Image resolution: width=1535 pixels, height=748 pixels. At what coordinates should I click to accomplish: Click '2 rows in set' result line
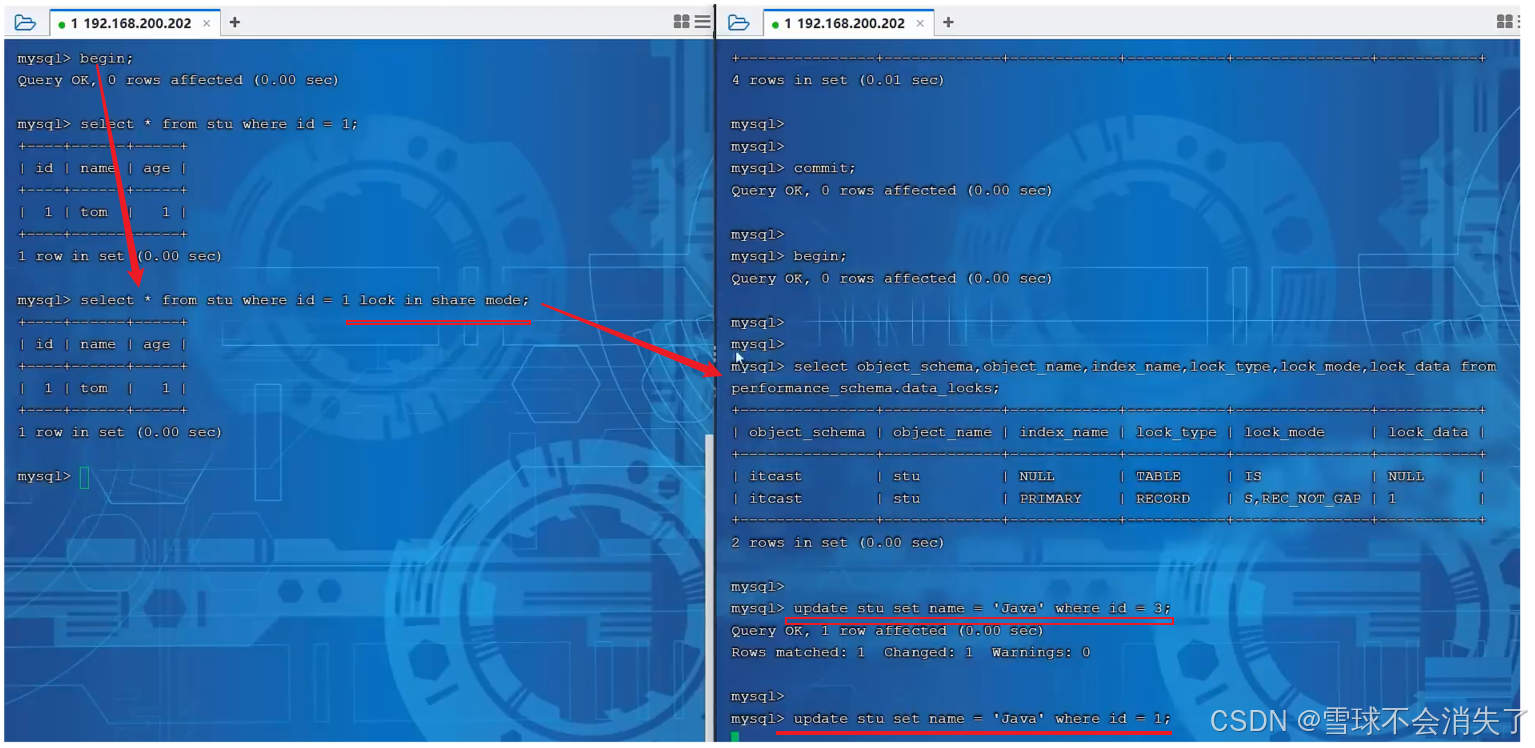pos(837,542)
